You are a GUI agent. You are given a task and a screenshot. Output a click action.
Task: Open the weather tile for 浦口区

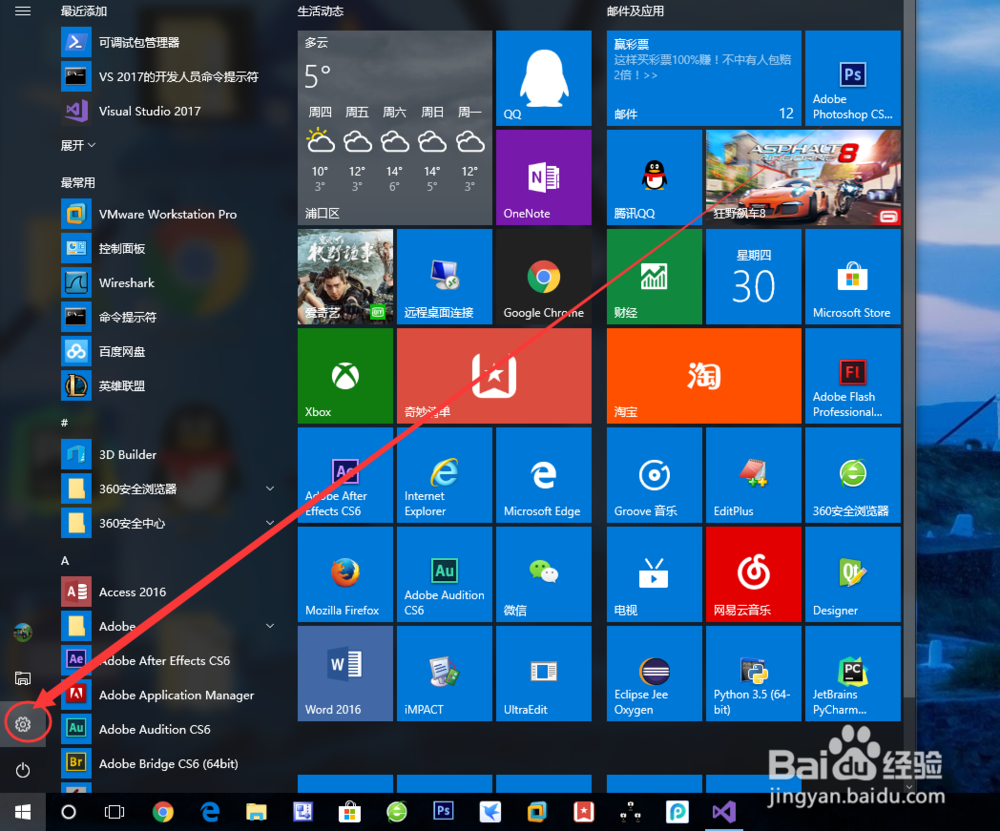tap(395, 128)
